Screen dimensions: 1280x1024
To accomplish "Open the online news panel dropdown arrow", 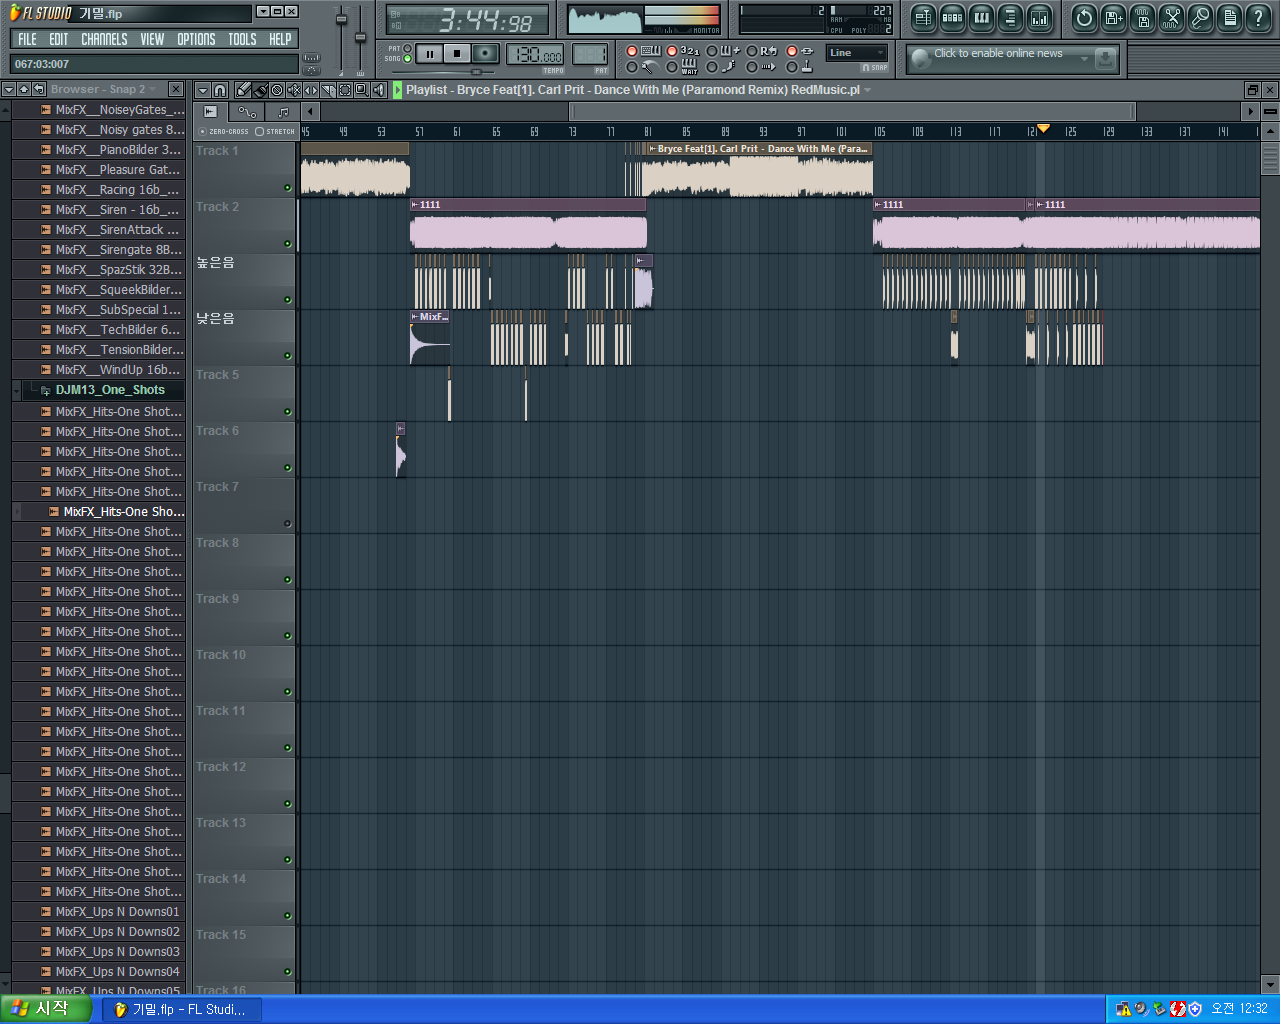I will (1084, 59).
